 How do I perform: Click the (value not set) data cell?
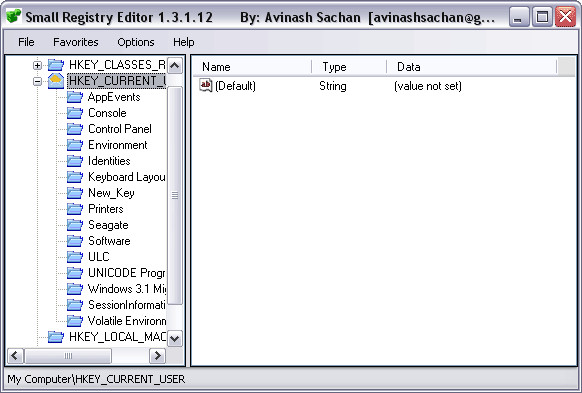[x=428, y=86]
